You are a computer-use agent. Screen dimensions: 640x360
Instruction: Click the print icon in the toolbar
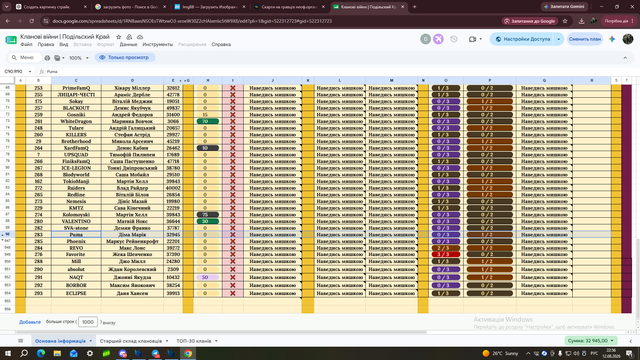click(x=47, y=58)
